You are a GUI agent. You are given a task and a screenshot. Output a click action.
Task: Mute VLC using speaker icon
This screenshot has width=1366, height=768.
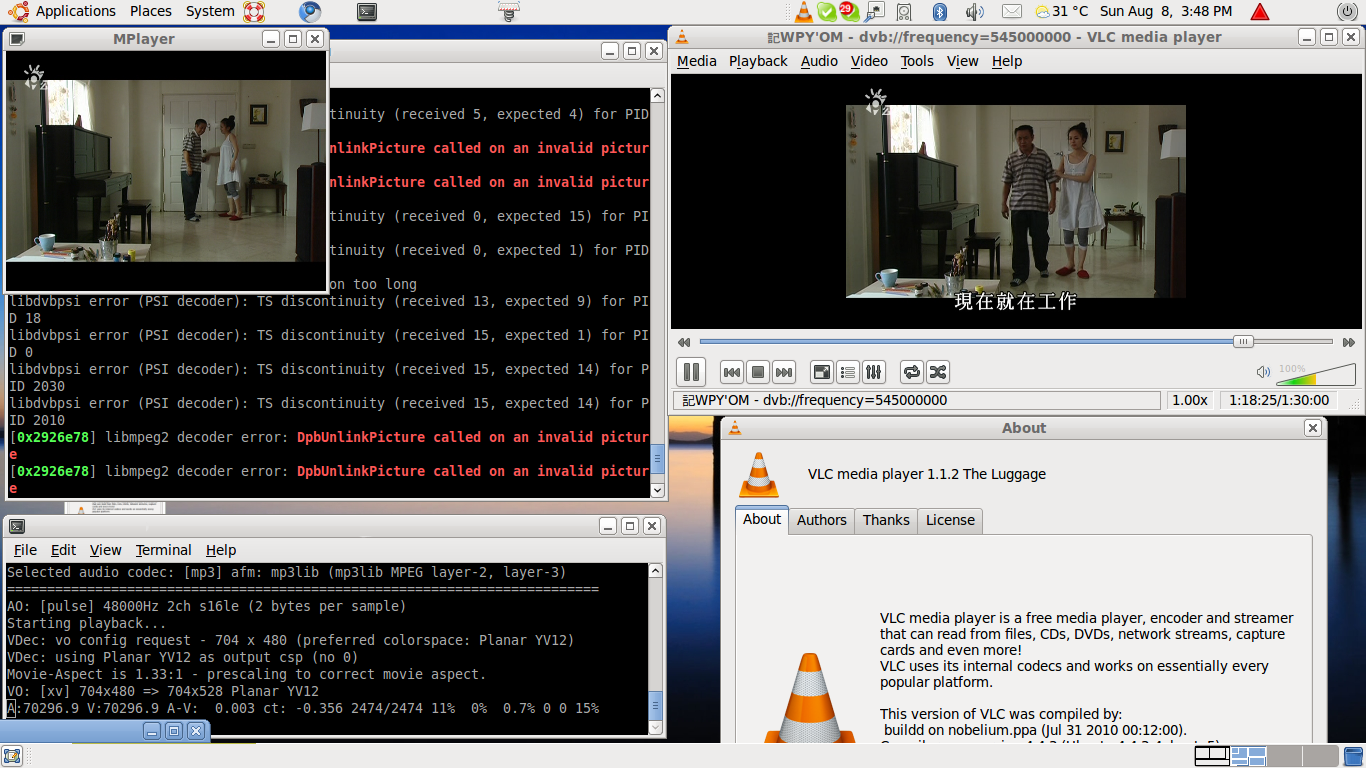(1263, 372)
